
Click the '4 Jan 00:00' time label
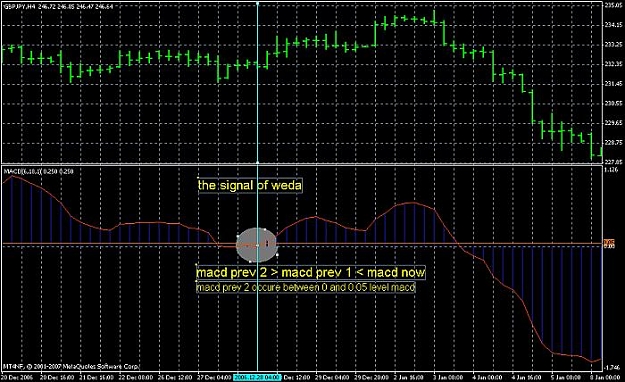click(x=487, y=377)
